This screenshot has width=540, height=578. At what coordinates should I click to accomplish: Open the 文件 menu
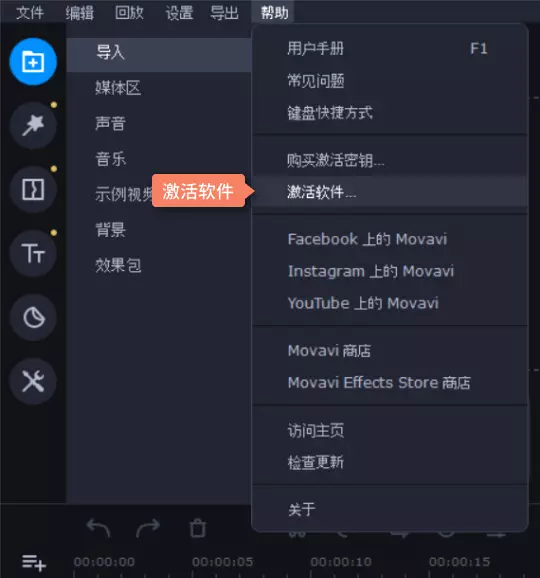[30, 13]
